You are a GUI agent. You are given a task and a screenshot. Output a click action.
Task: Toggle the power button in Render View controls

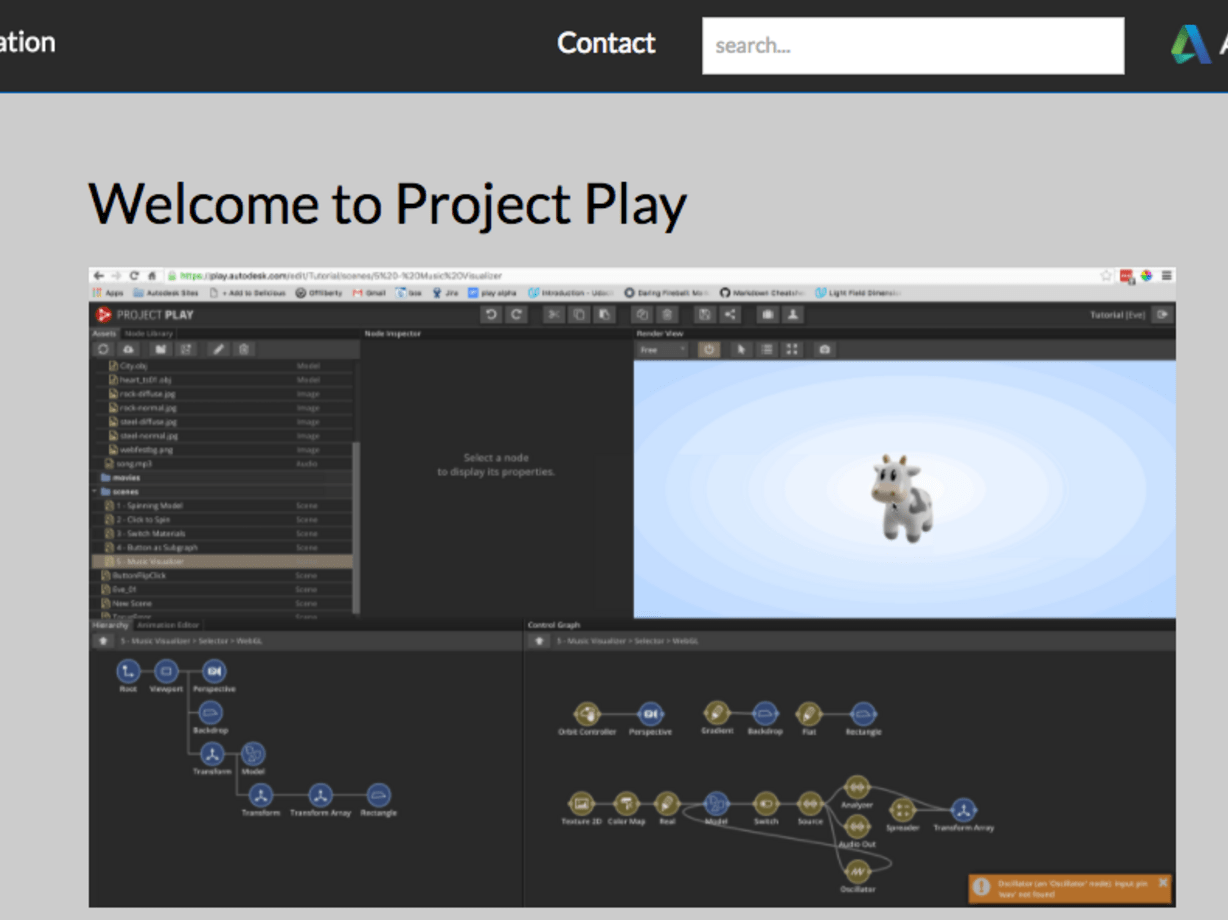pyautogui.click(x=708, y=349)
